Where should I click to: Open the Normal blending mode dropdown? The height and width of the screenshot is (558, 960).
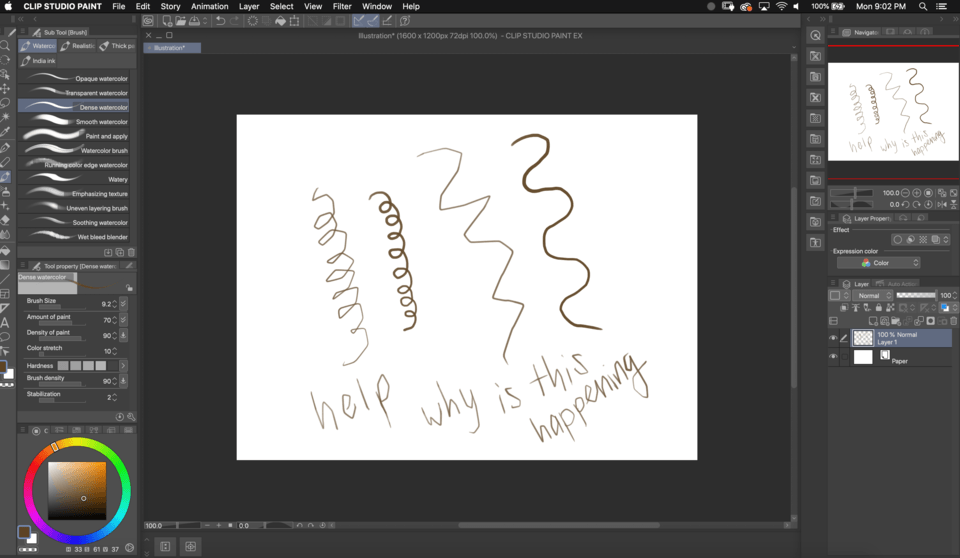pyautogui.click(x=870, y=296)
